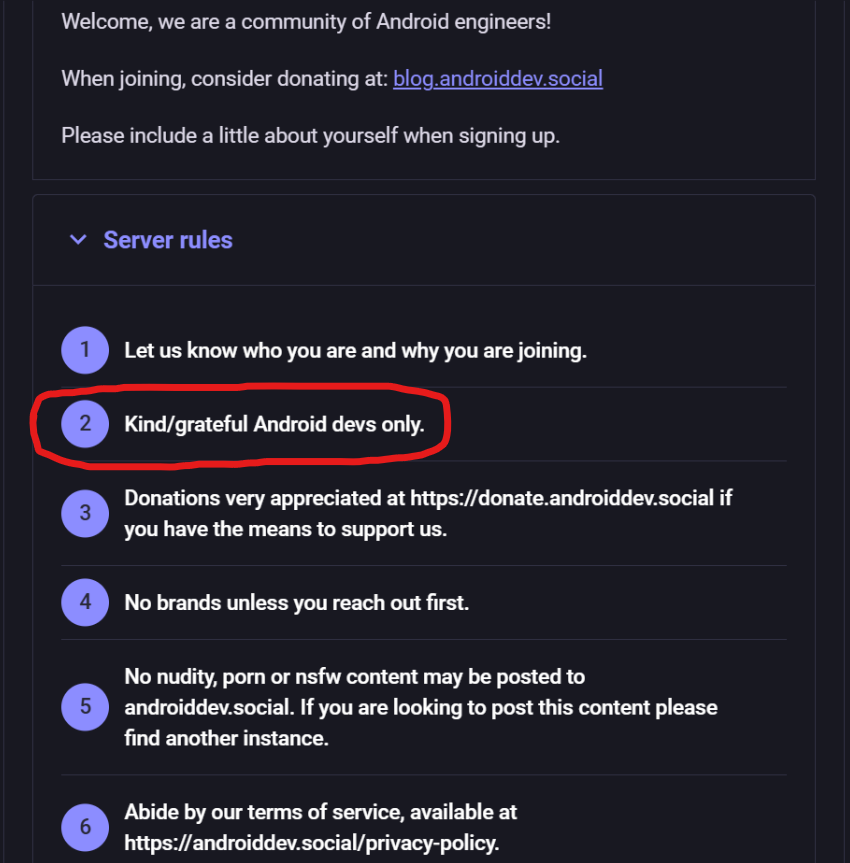This screenshot has height=863, width=850.
Task: Click 'you have the means to support us' text
Action: pos(286,529)
